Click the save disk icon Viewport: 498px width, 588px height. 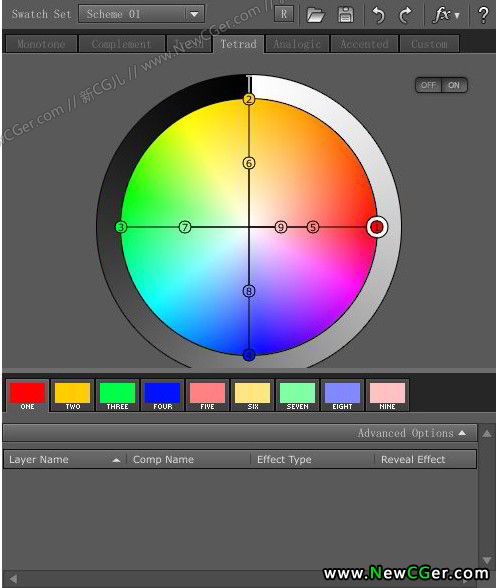[x=345, y=15]
